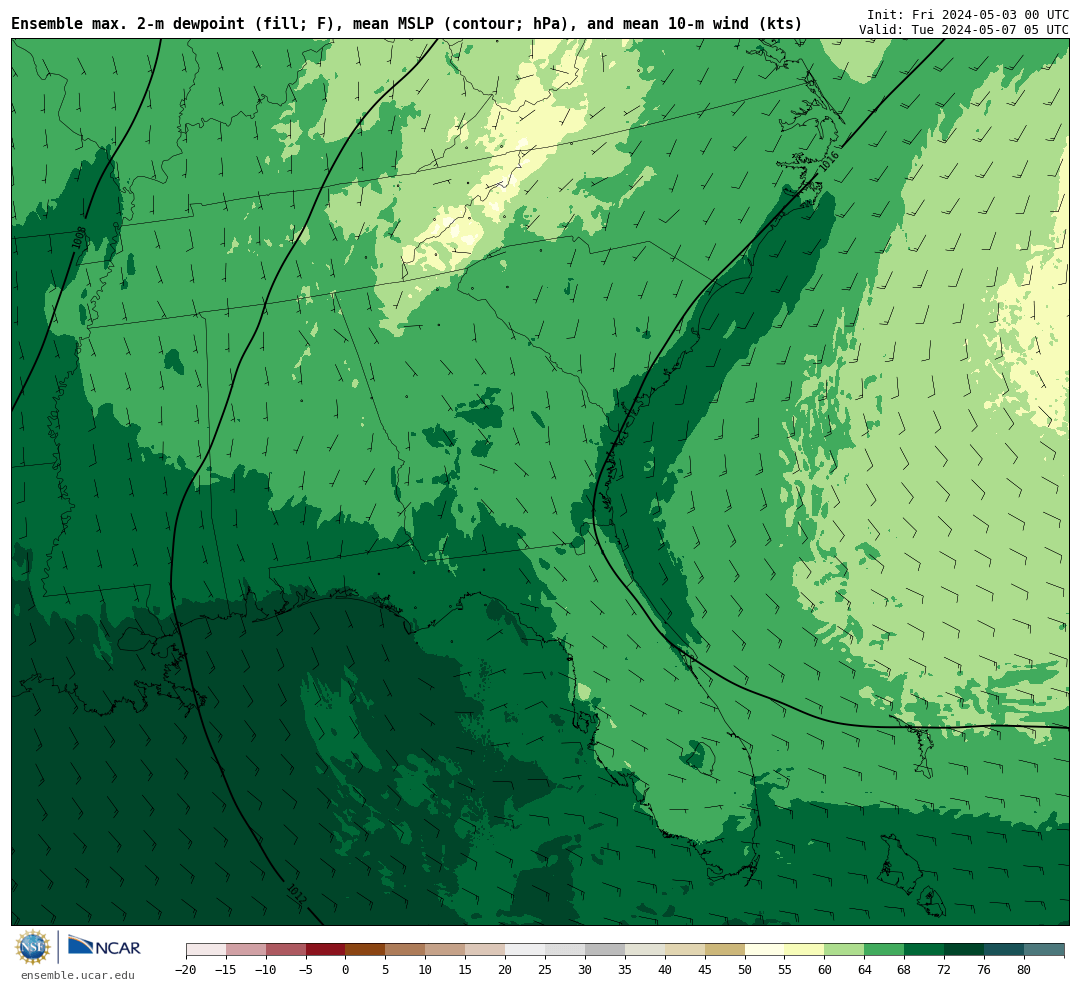Select colorbar swatch between 25 and 30
This screenshot has width=1080, height=988.
pos(565,950)
